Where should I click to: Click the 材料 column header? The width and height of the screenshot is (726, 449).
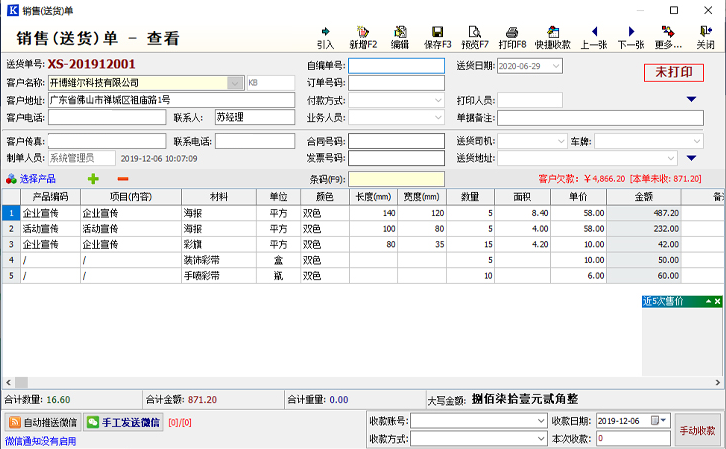point(219,197)
